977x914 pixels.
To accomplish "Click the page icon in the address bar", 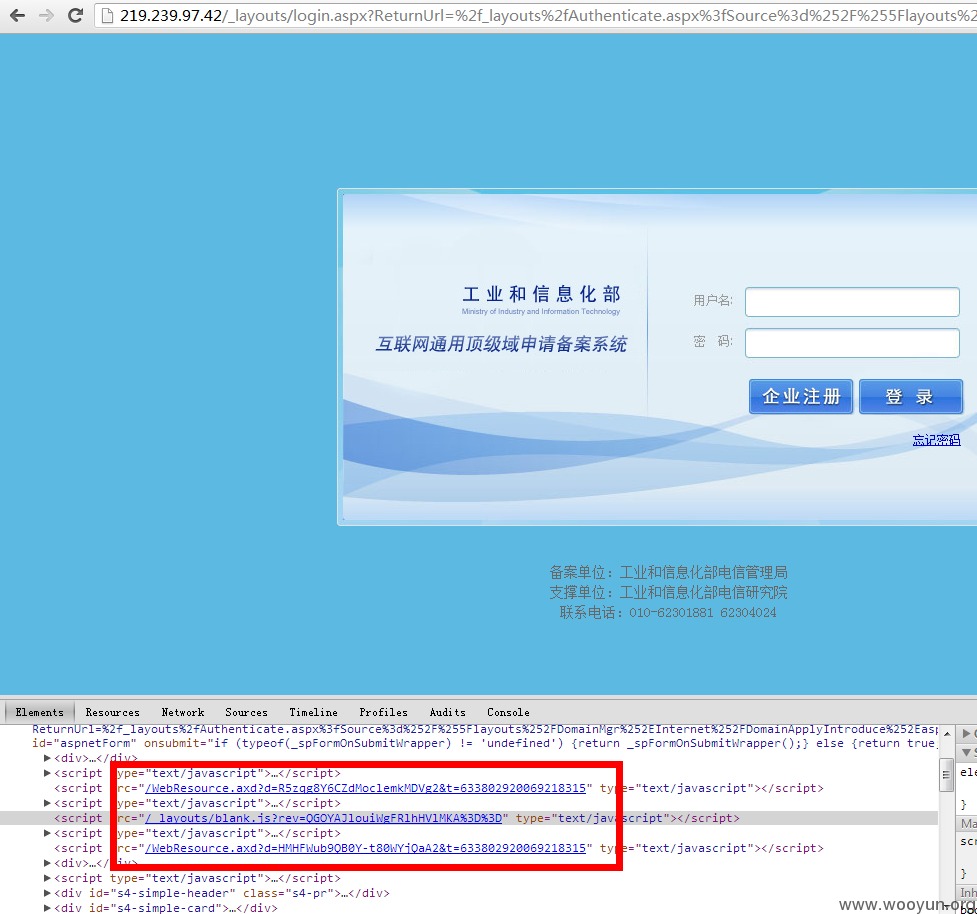I will pyautogui.click(x=107, y=16).
